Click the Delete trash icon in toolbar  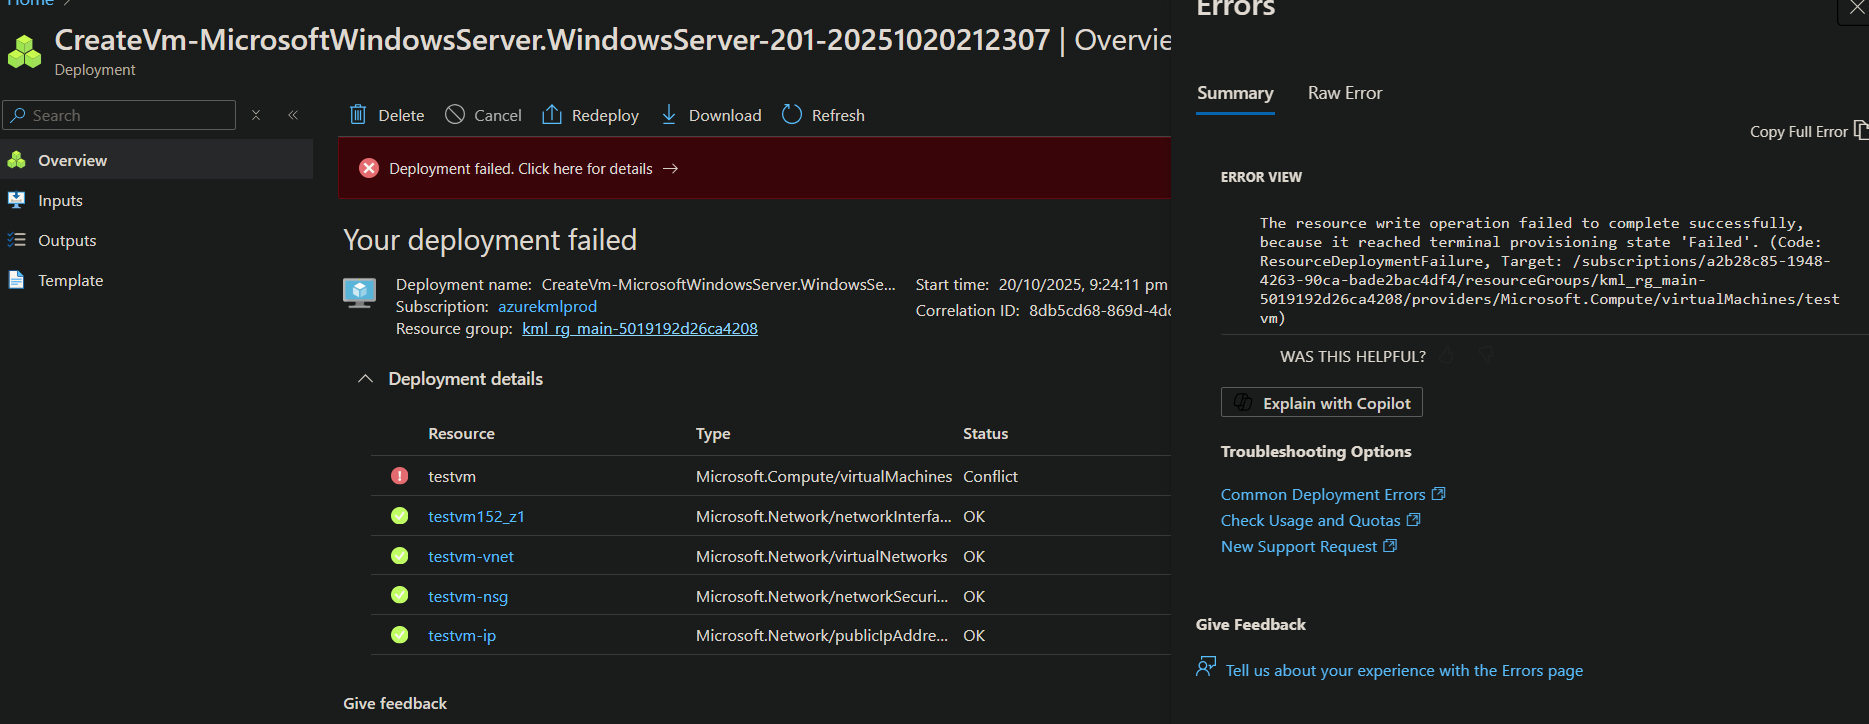pos(358,115)
